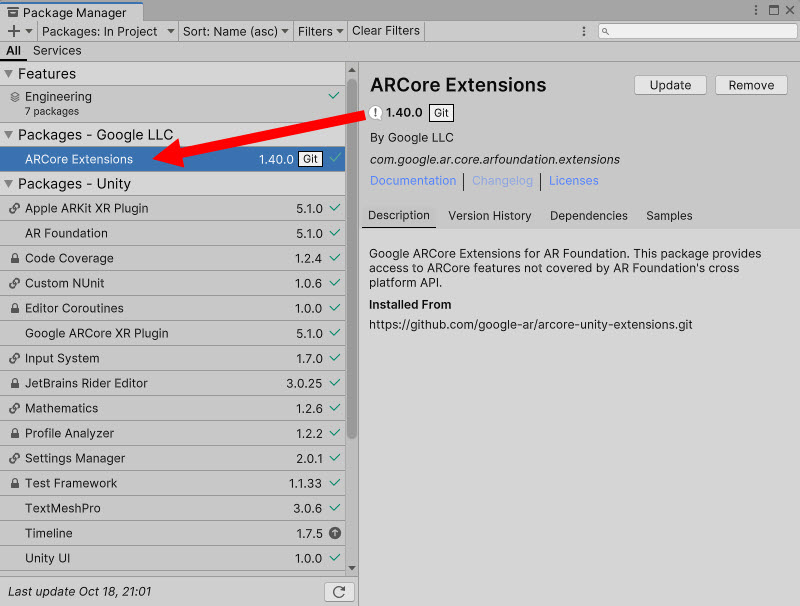
Task: Click the Engineering layers icon
Action: [x=15, y=97]
